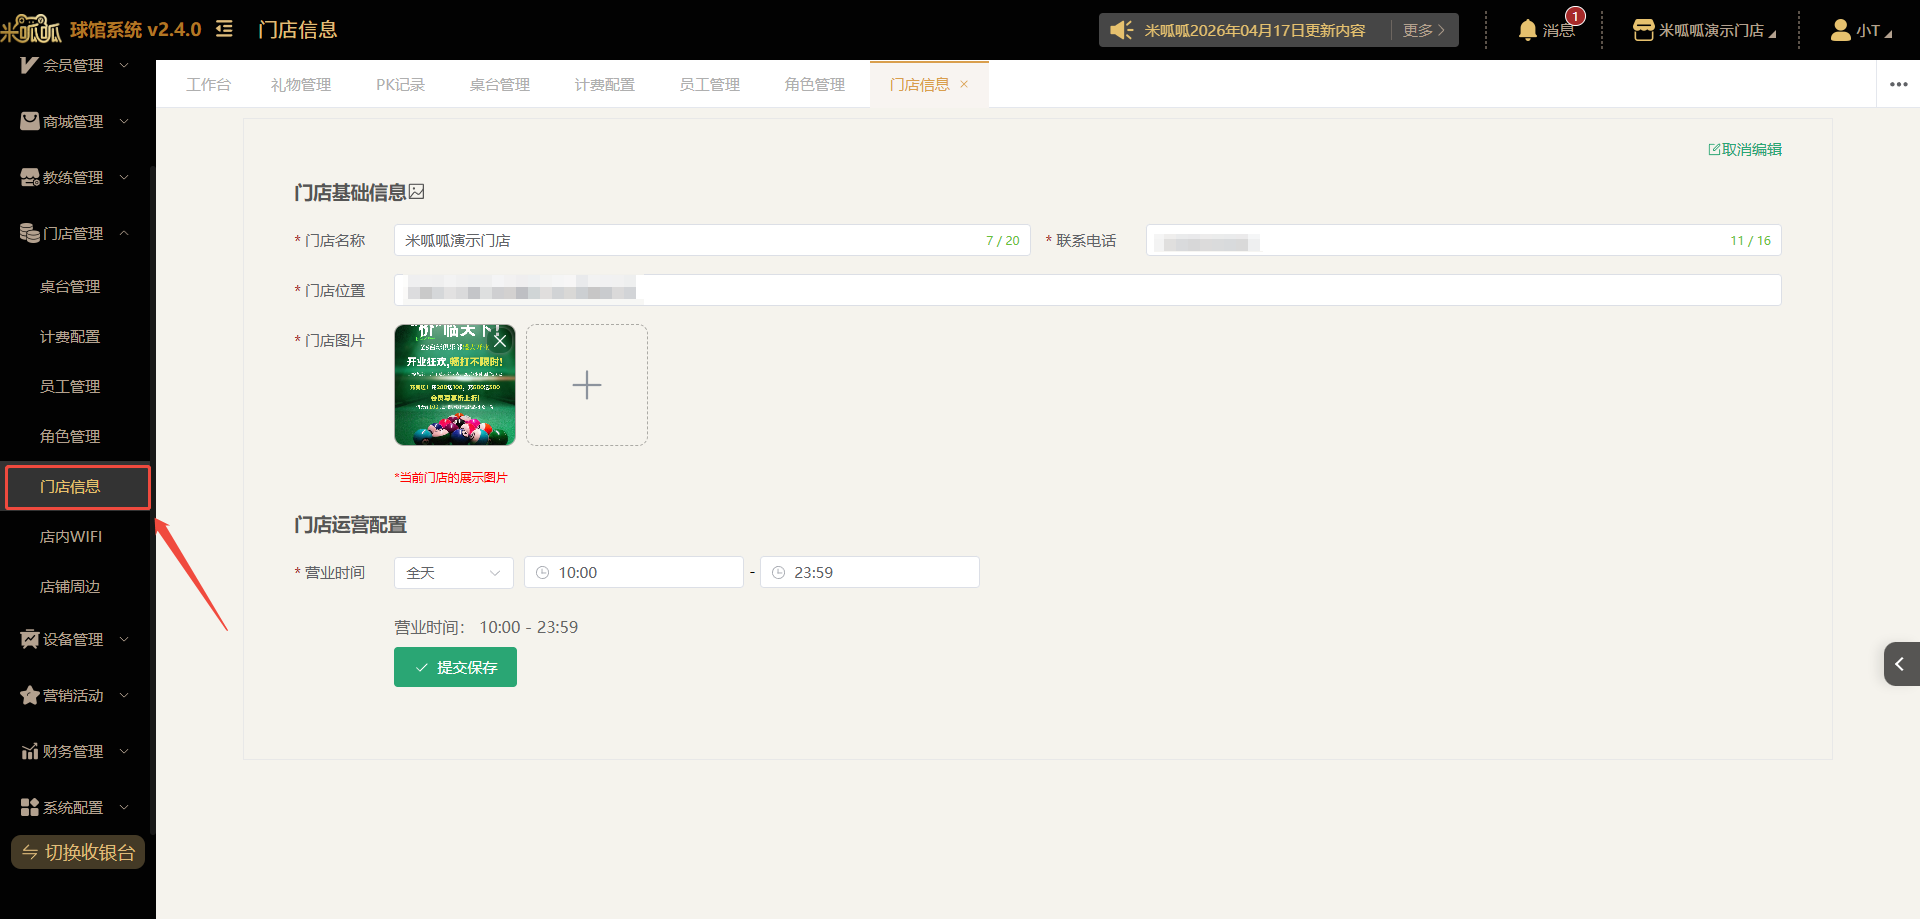Collapse 门店管理 menu chevron

(x=124, y=233)
